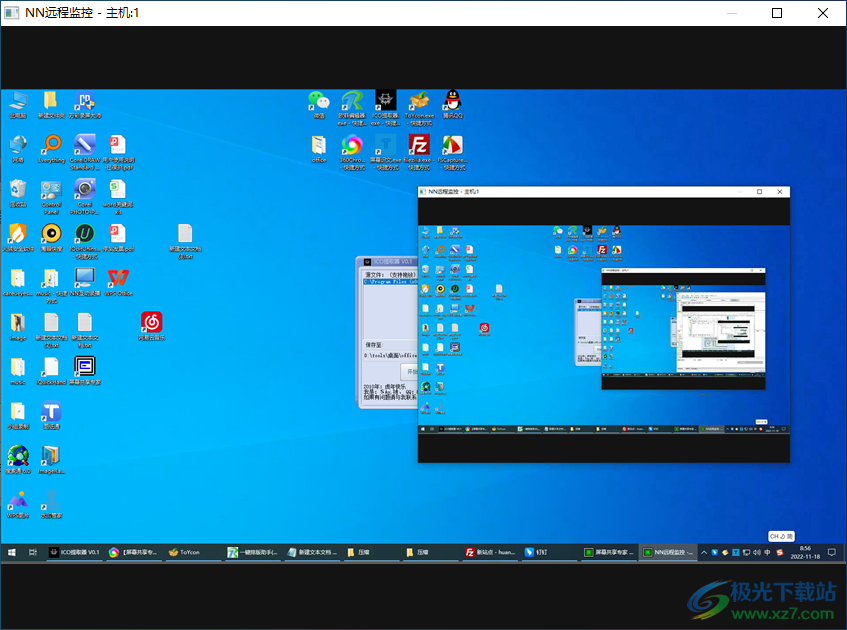Open the Tencent QQ penguin icon
This screenshot has width=847, height=630.
452,101
